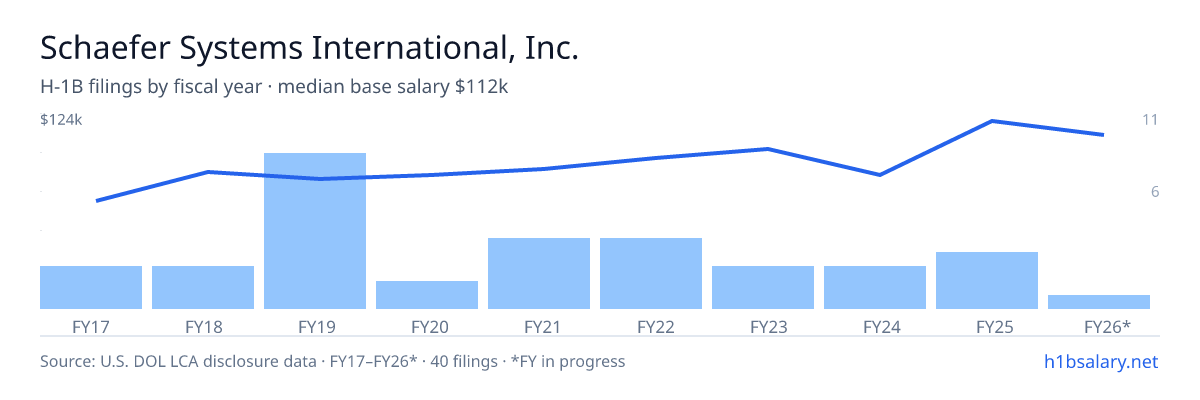The image size is (1200, 400).
Task: Click the FY20 filings bar
Action: click(427, 295)
